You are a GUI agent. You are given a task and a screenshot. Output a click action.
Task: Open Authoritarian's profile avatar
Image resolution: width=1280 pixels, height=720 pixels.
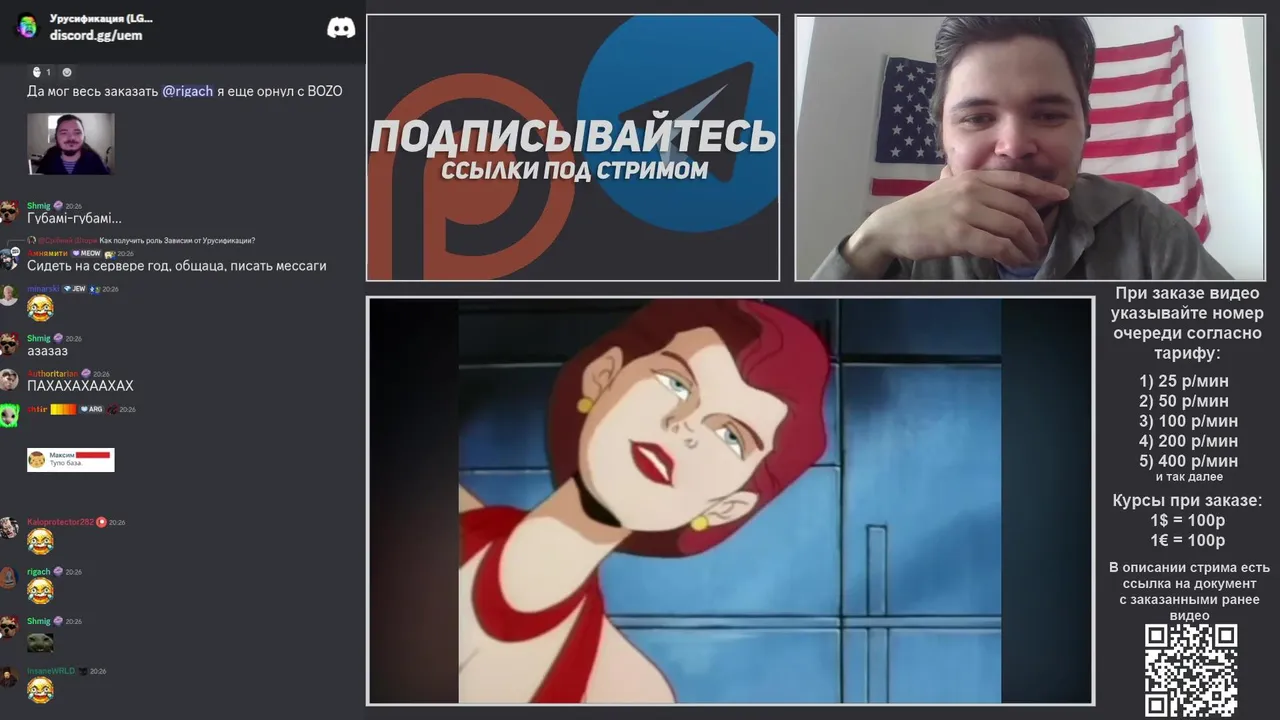click(9, 379)
